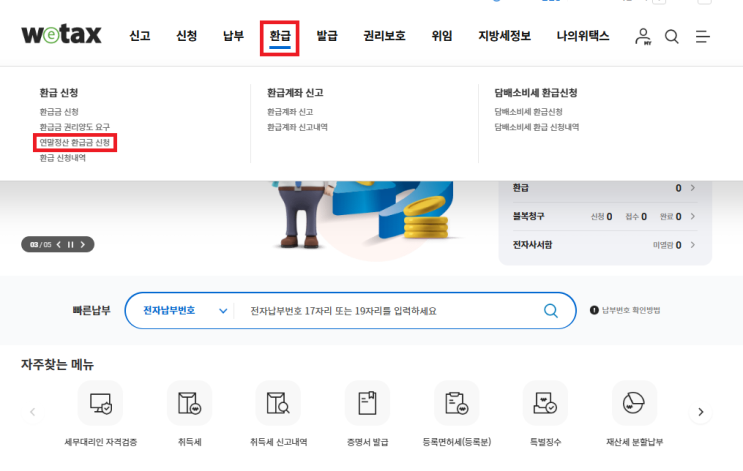Open the 나의위택스 menu

pyautogui.click(x=583, y=36)
